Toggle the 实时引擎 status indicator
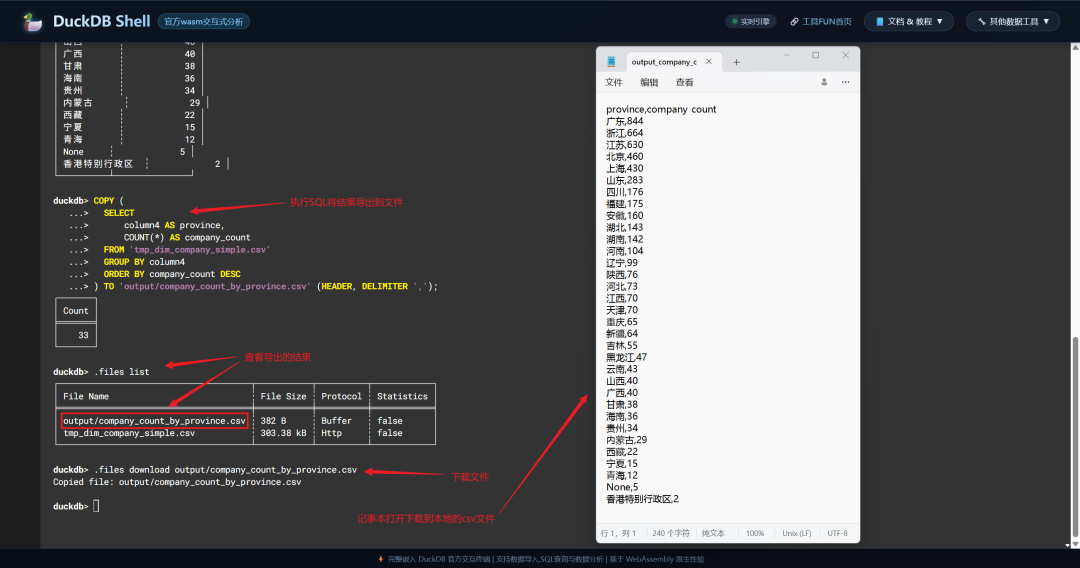Image resolution: width=1080 pixels, height=568 pixels. [749, 21]
